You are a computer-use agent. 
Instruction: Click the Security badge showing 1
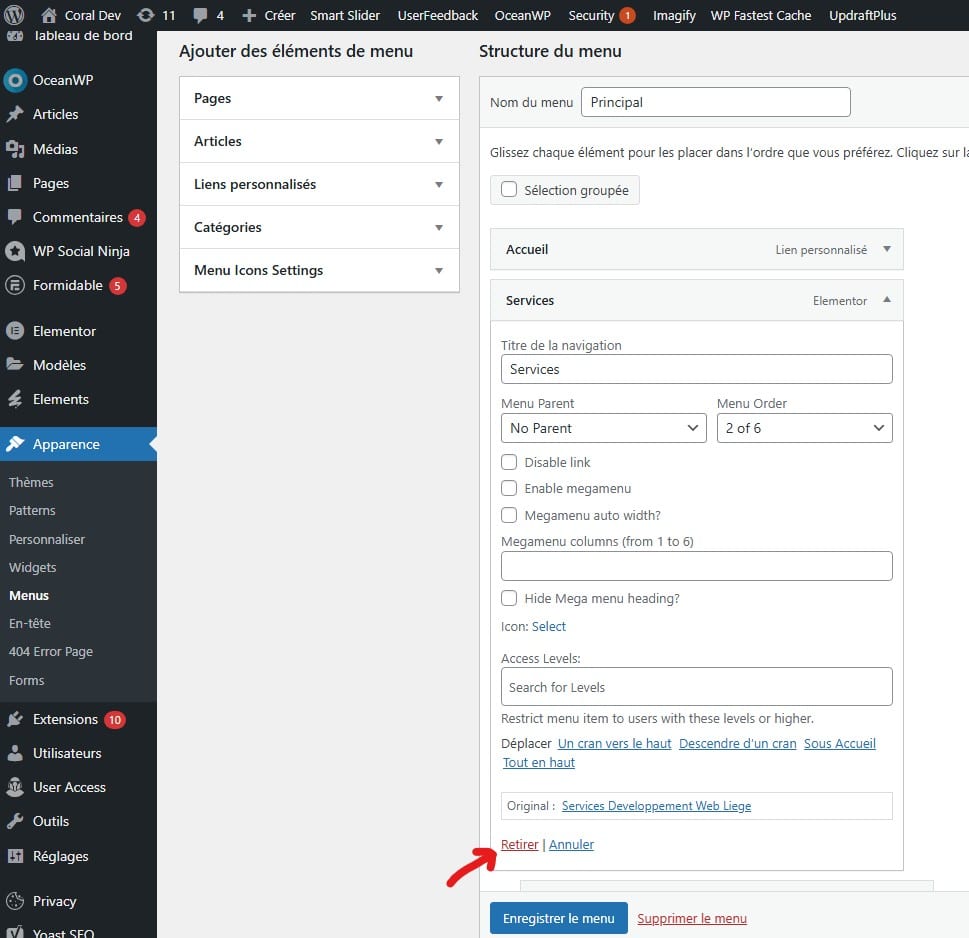point(627,15)
